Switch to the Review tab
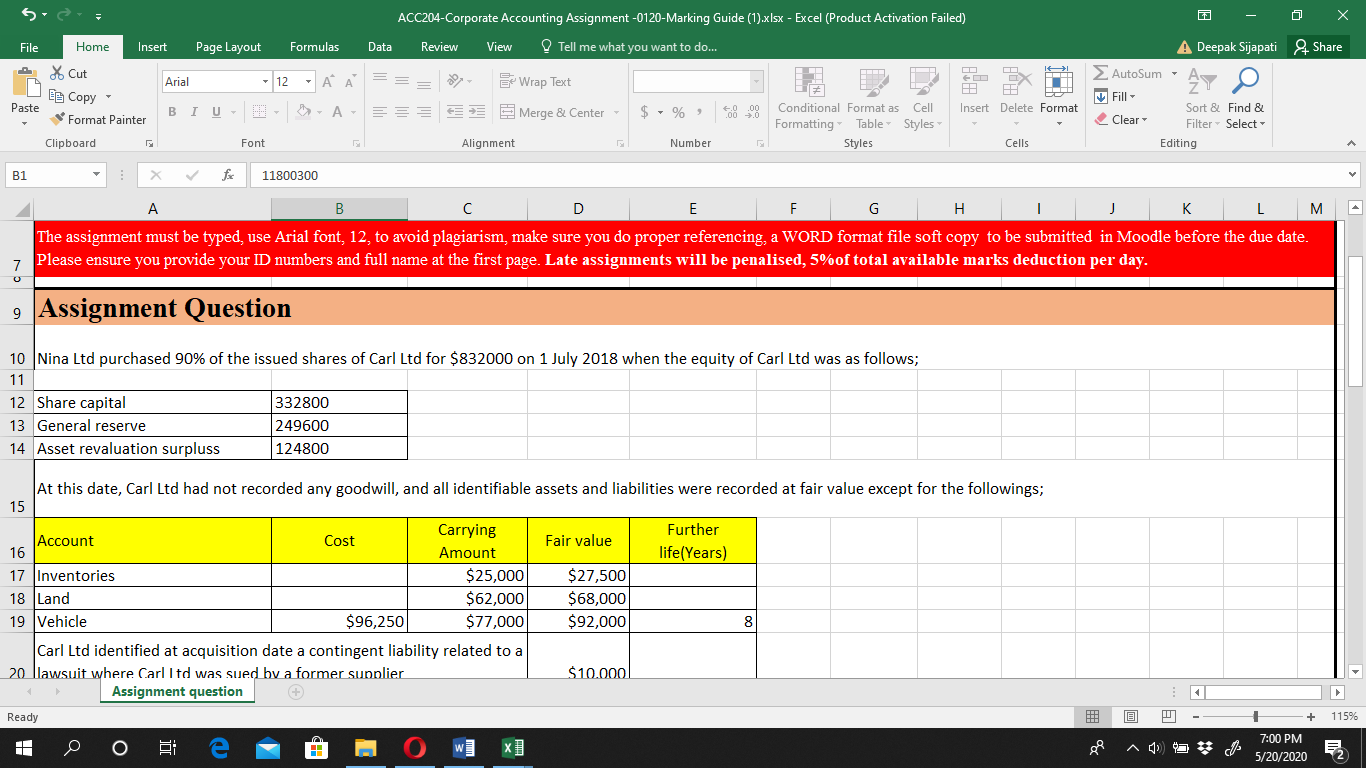The image size is (1366, 768). tap(439, 47)
